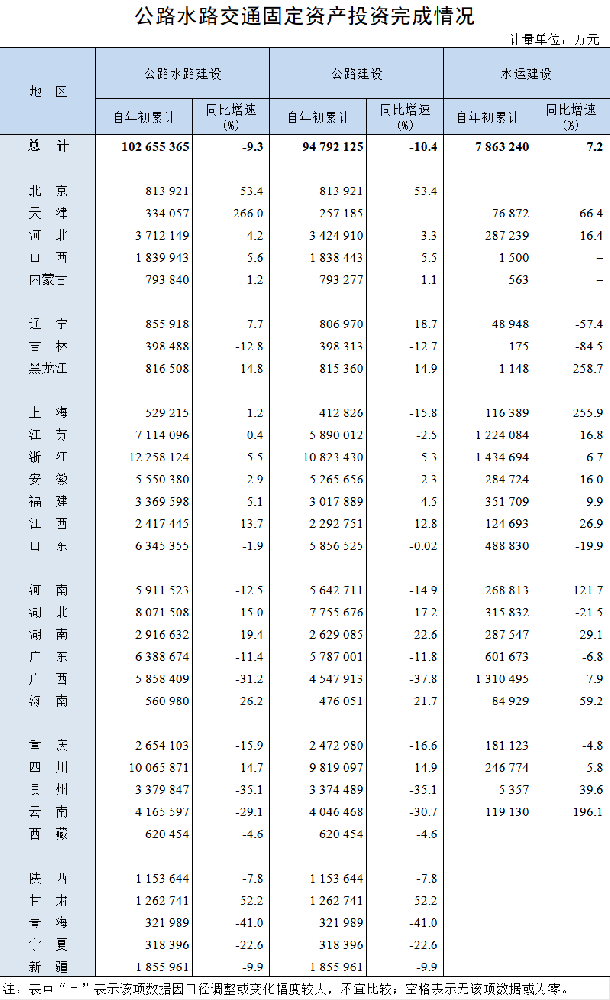
Task: Click the 江苏 row label
Action: pos(48,435)
